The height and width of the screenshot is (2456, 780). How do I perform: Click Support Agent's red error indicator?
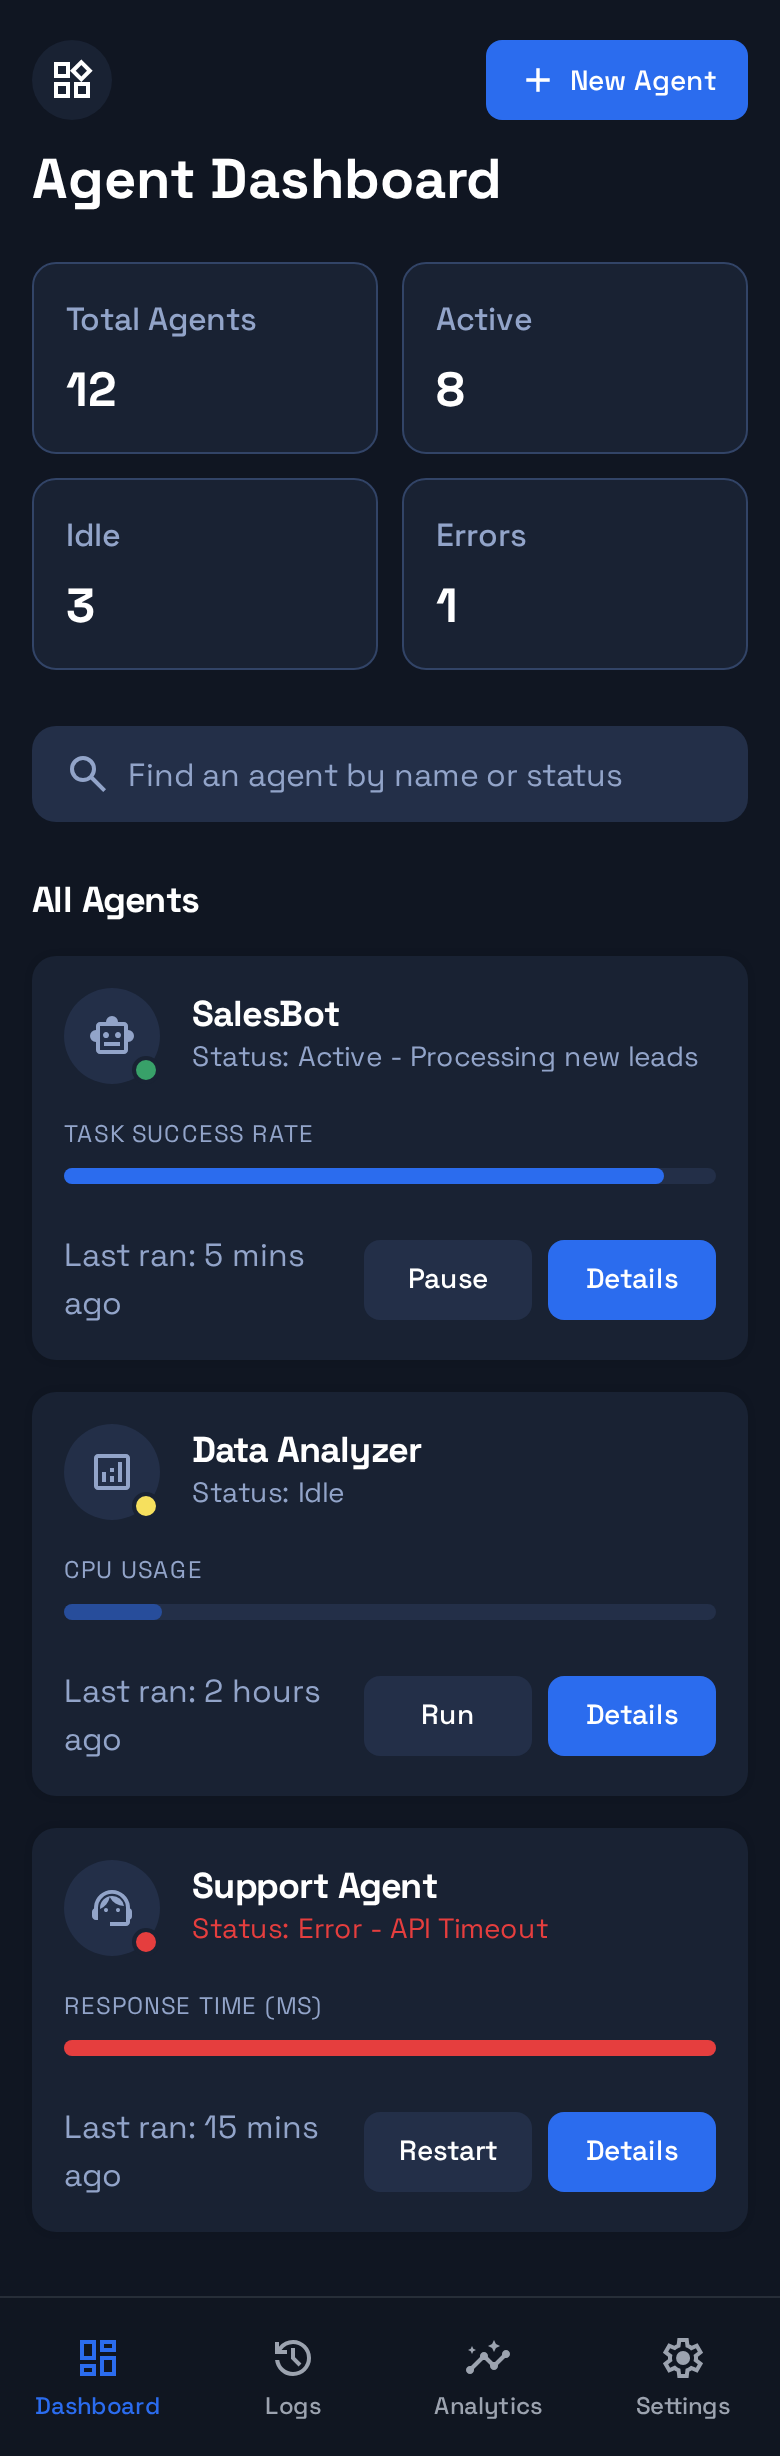(146, 1942)
